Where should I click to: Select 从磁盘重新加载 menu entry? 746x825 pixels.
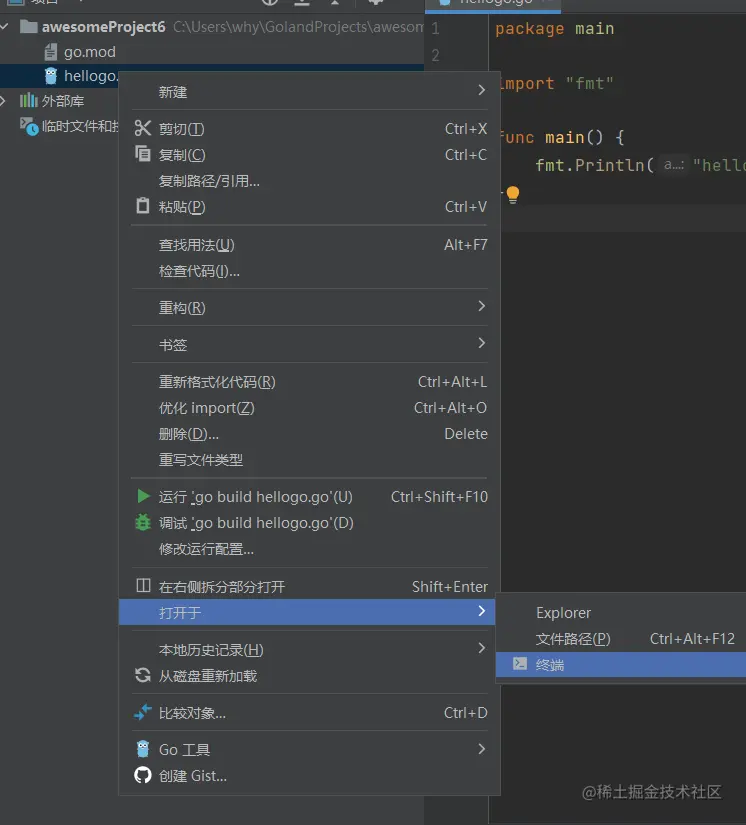pos(309,676)
